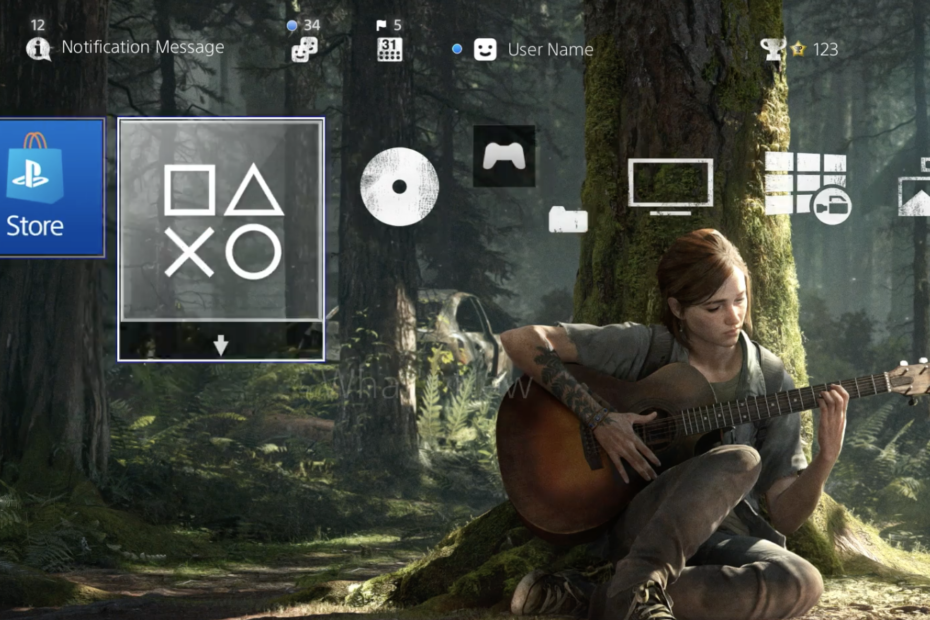
Task: Open the trophy cup icon
Action: 772,49
